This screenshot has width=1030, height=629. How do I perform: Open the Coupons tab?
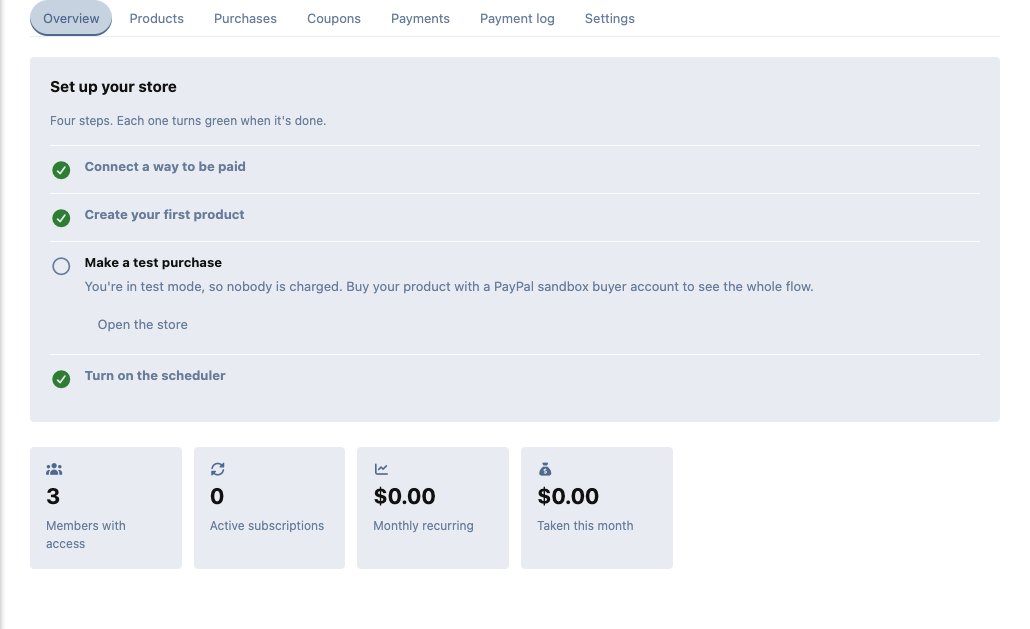pyautogui.click(x=334, y=18)
